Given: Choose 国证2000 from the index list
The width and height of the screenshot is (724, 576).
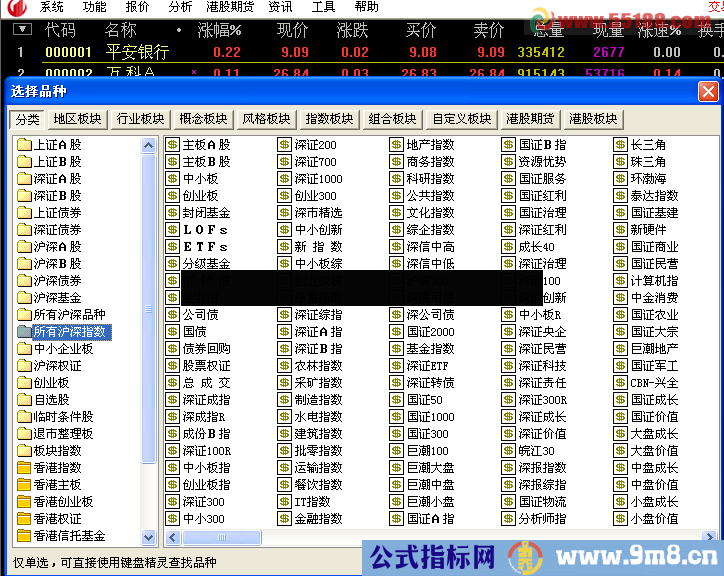Looking at the screenshot, I should coord(430,332).
